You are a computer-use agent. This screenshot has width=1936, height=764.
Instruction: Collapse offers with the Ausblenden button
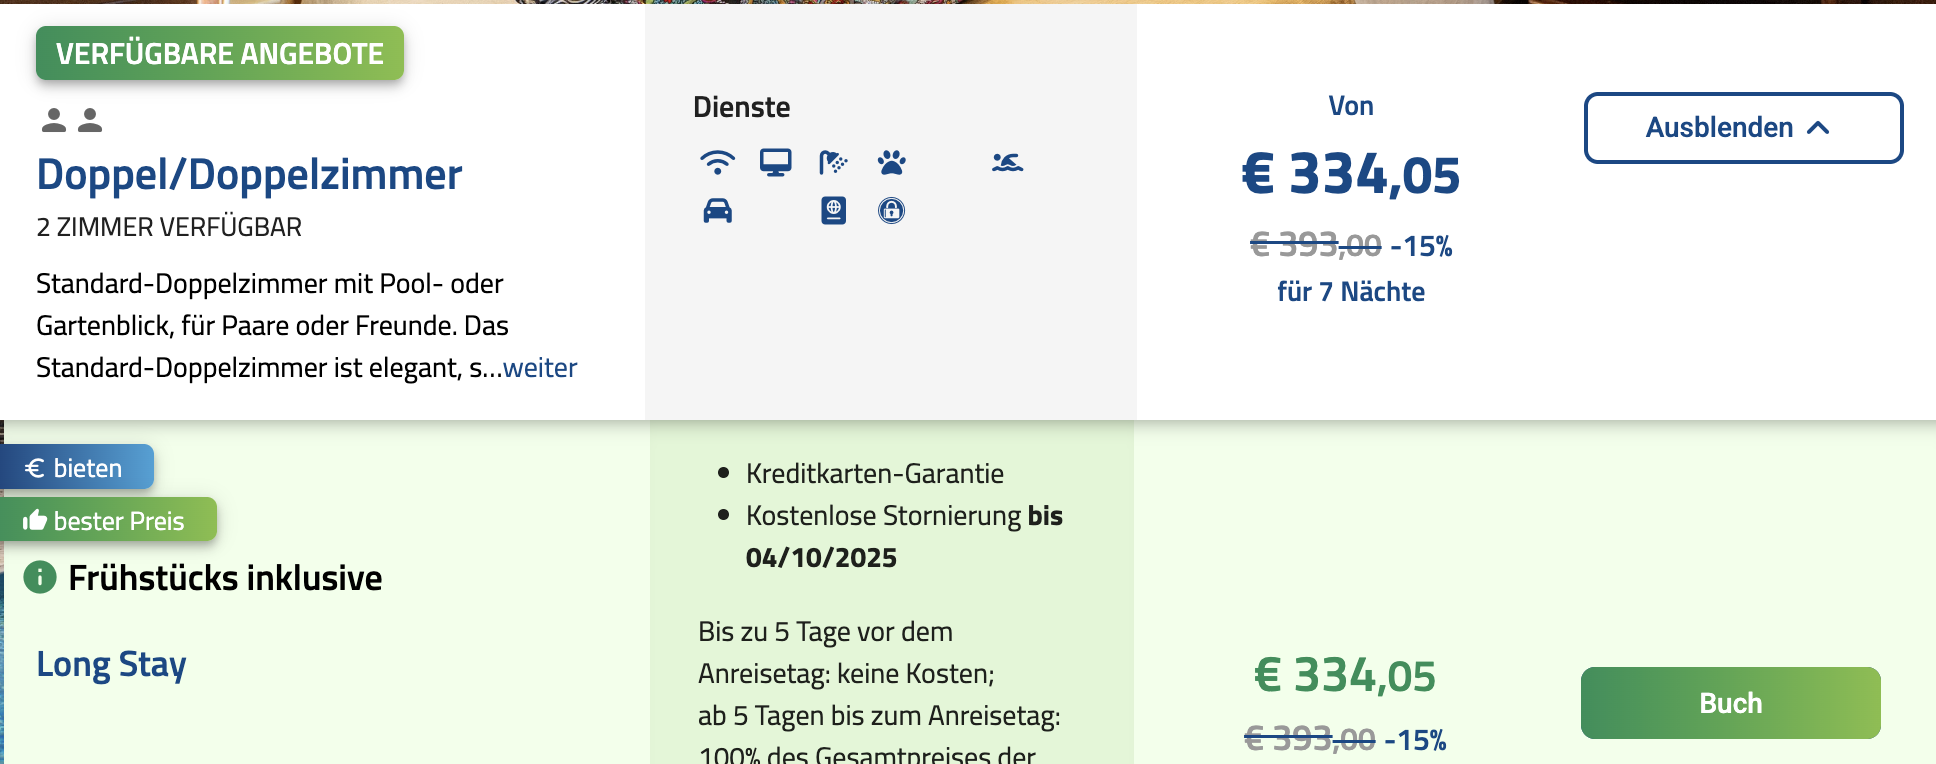[1743, 128]
